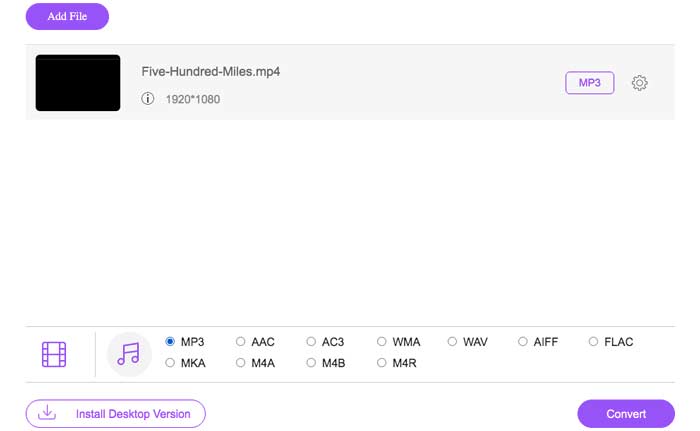Select AC3 output format
The image size is (700, 431).
click(311, 342)
